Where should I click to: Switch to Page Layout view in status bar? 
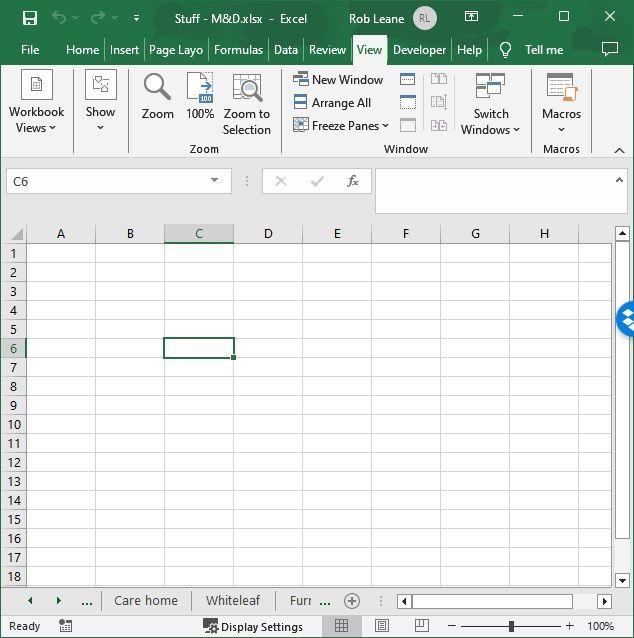coord(382,626)
